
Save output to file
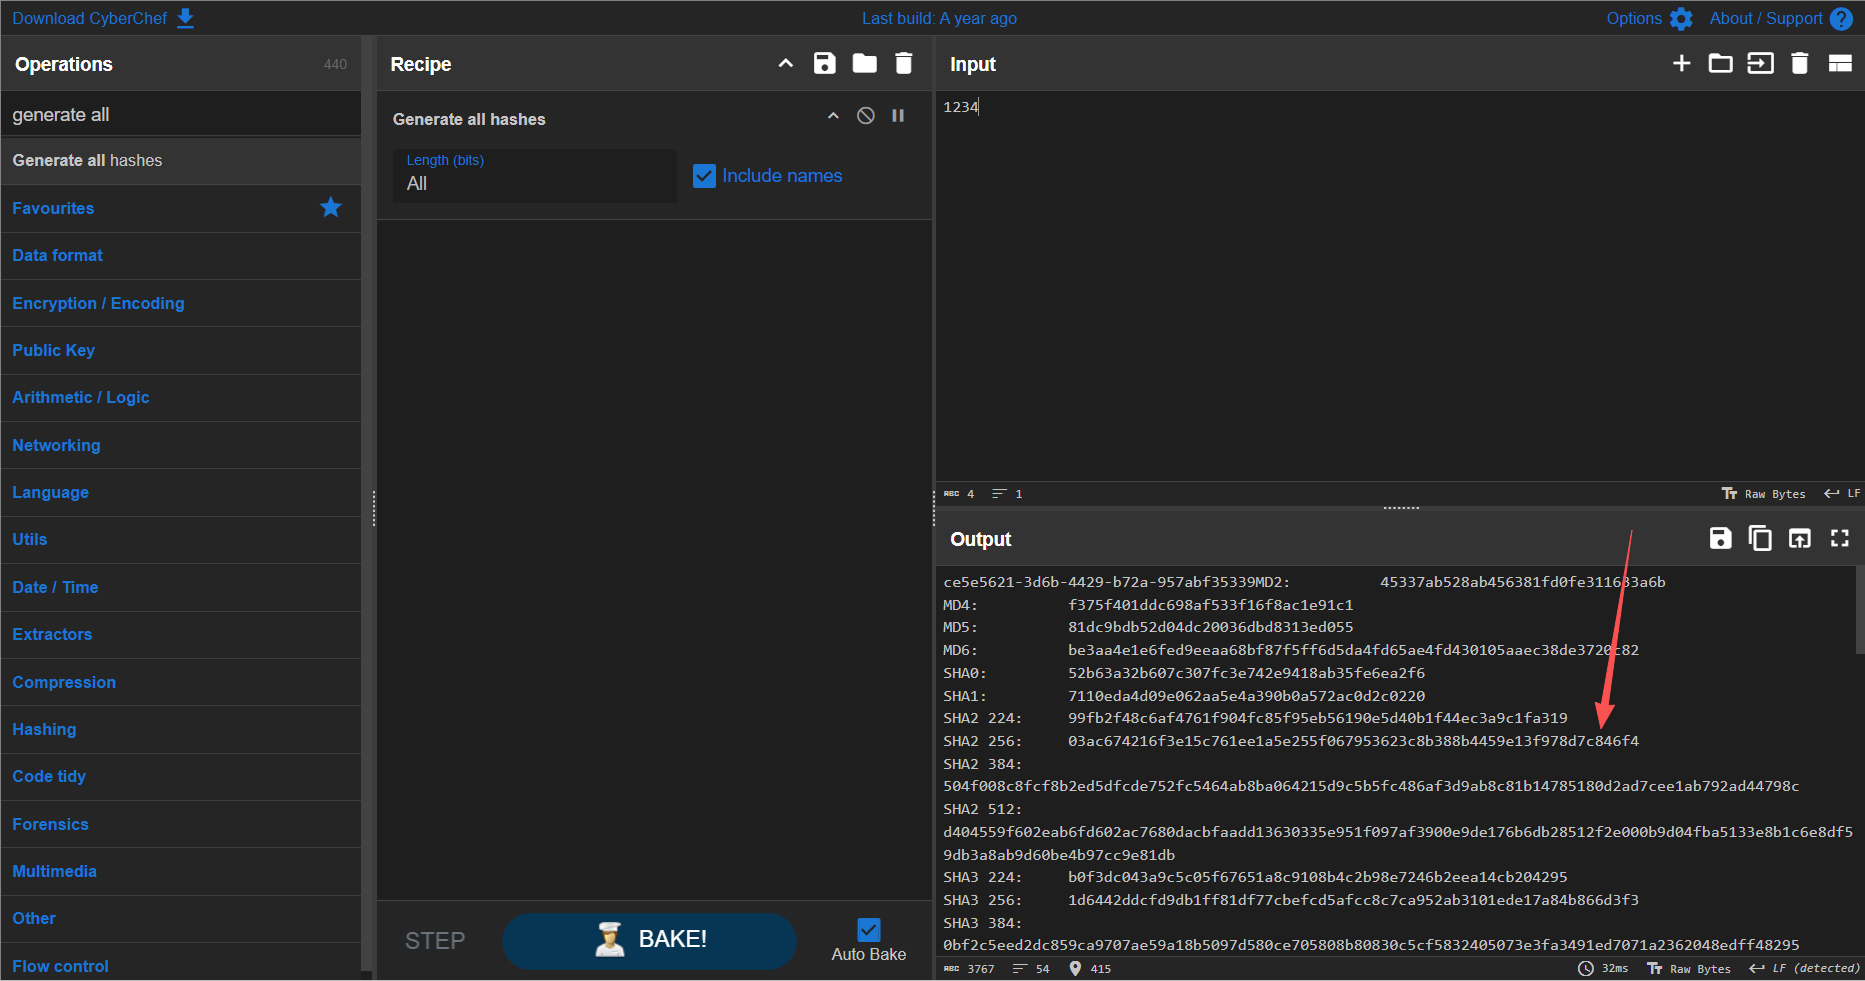[x=1720, y=539]
